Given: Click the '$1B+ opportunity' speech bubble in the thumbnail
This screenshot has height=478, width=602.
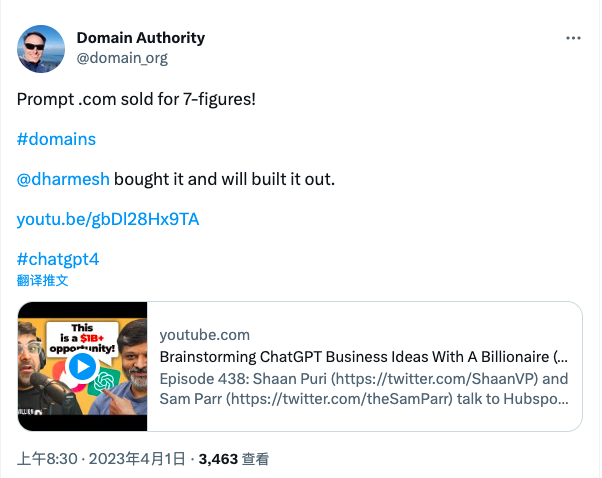Looking at the screenshot, I should tap(82, 339).
